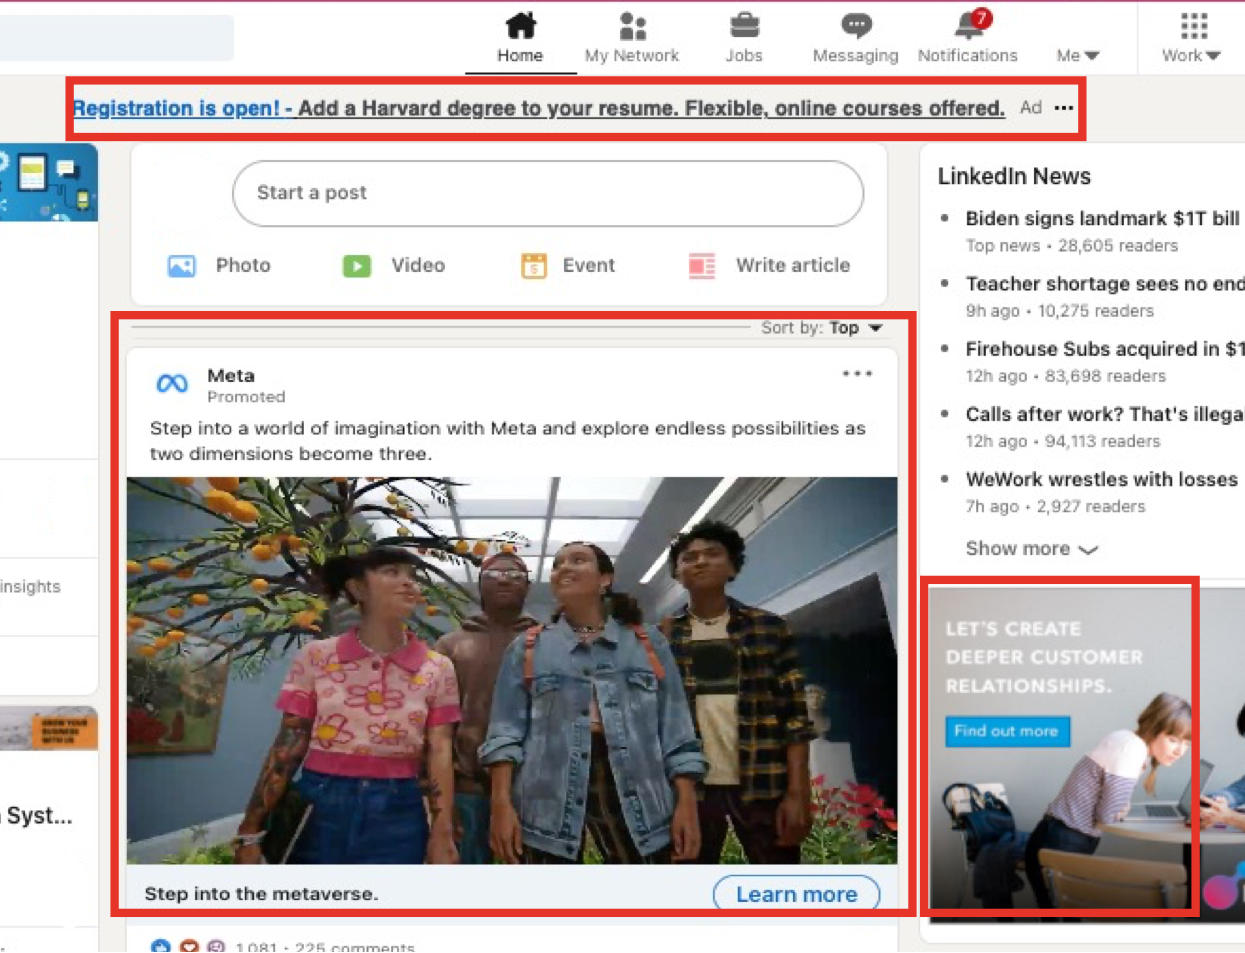Image resolution: width=1245 pixels, height=953 pixels.
Task: Click the Work grid icon
Action: [1194, 25]
